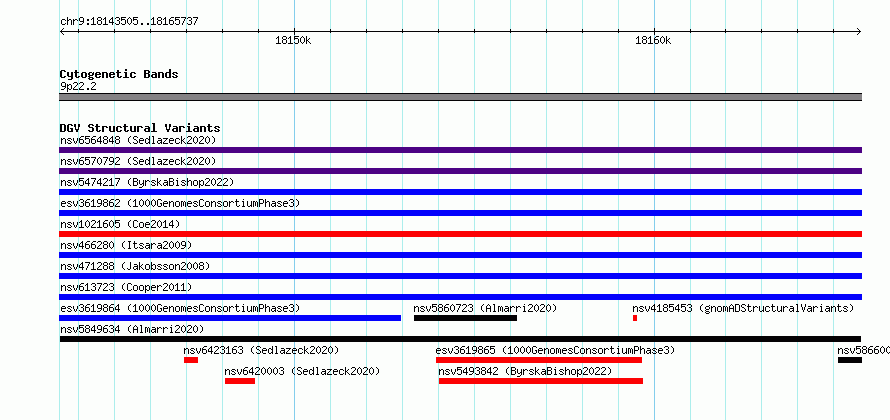Click the DGV Structural Variants track title
Screen dimensions: 890x420
coord(140,128)
